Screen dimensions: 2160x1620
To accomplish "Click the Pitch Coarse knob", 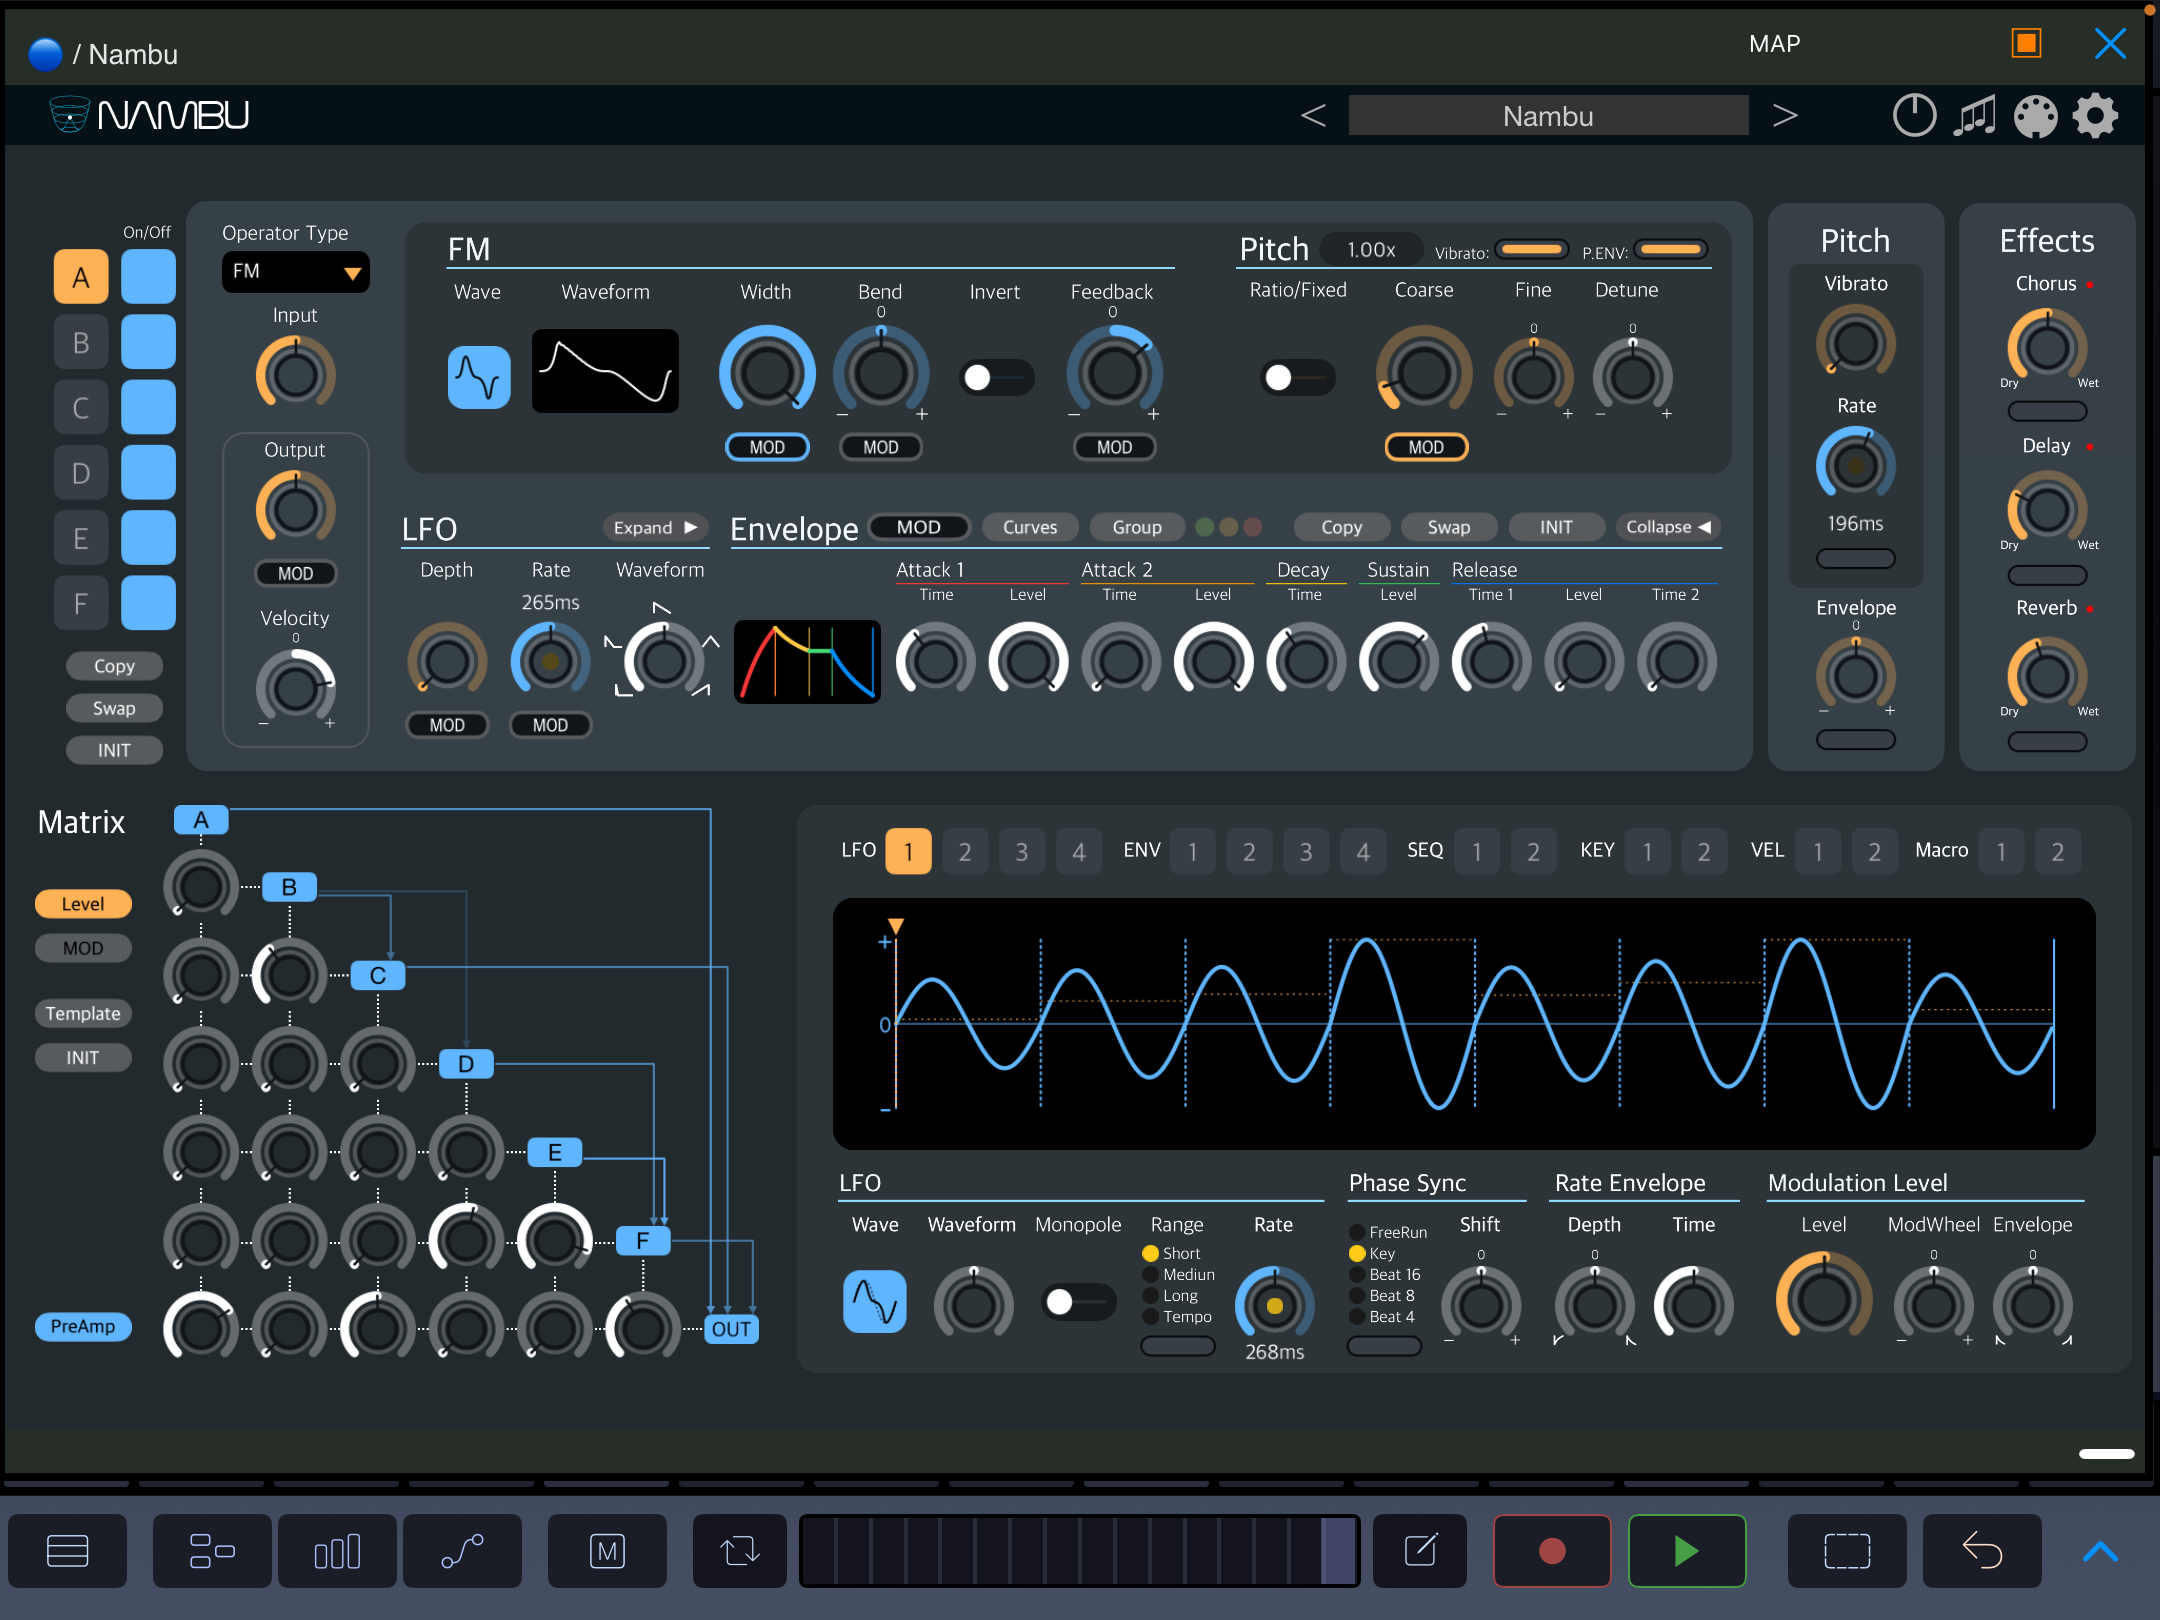I will click(x=1424, y=373).
